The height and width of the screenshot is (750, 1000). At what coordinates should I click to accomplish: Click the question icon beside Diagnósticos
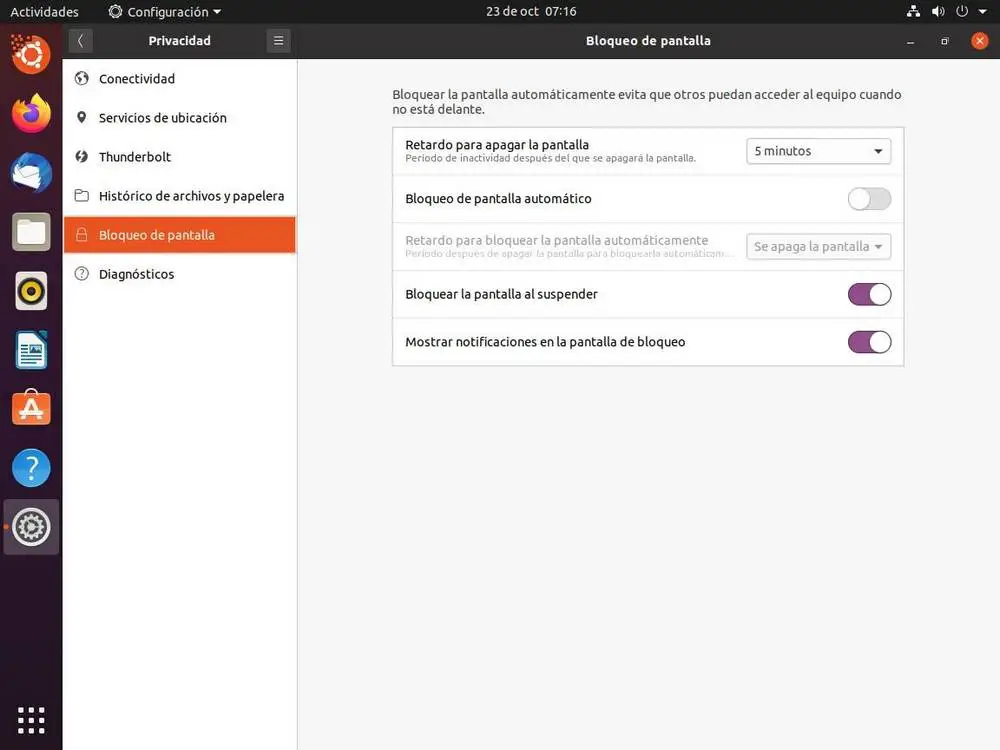82,274
